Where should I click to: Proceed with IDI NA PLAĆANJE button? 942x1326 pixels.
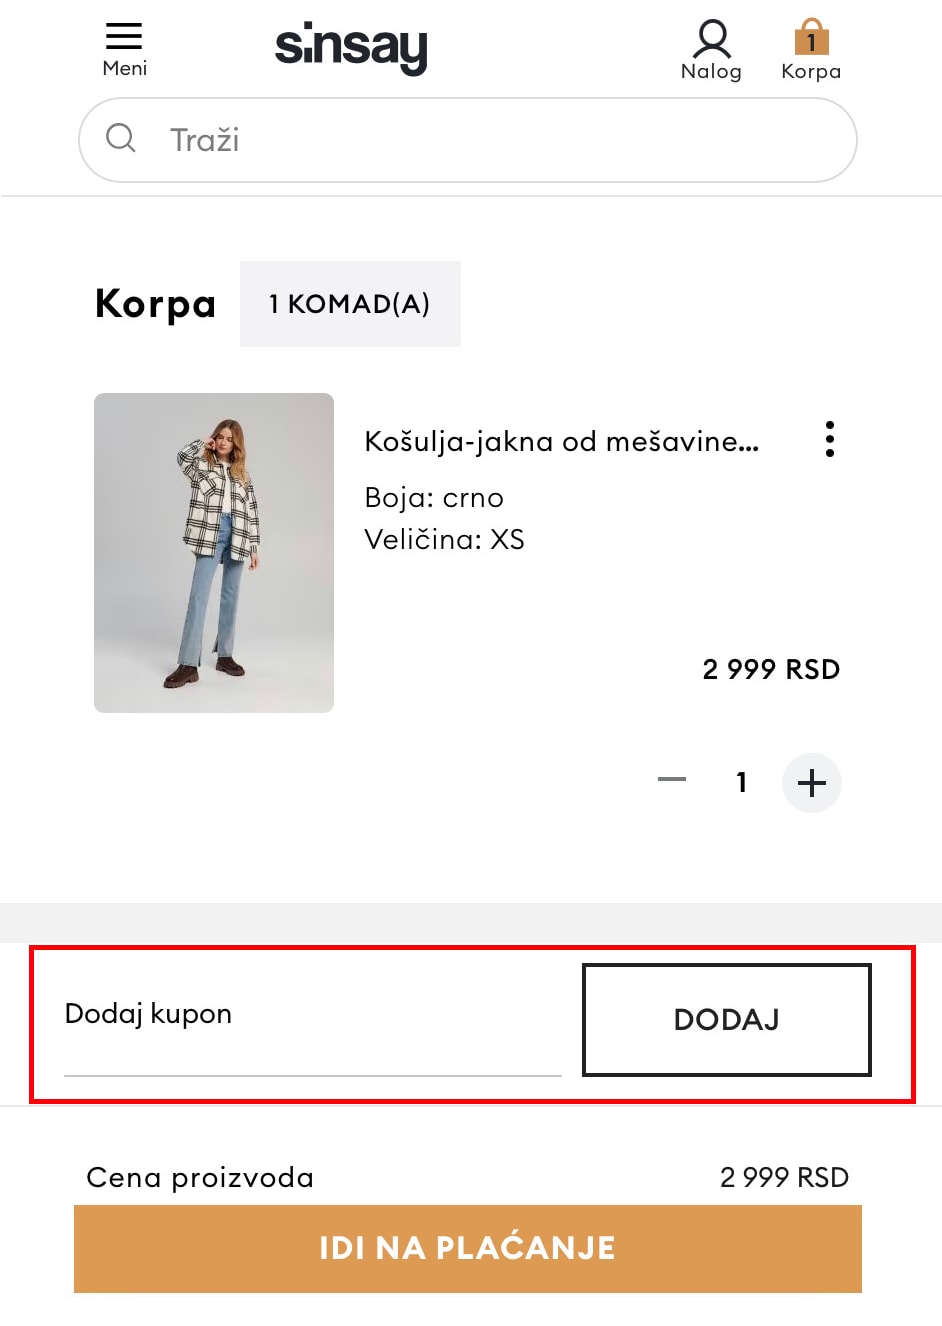click(467, 1248)
